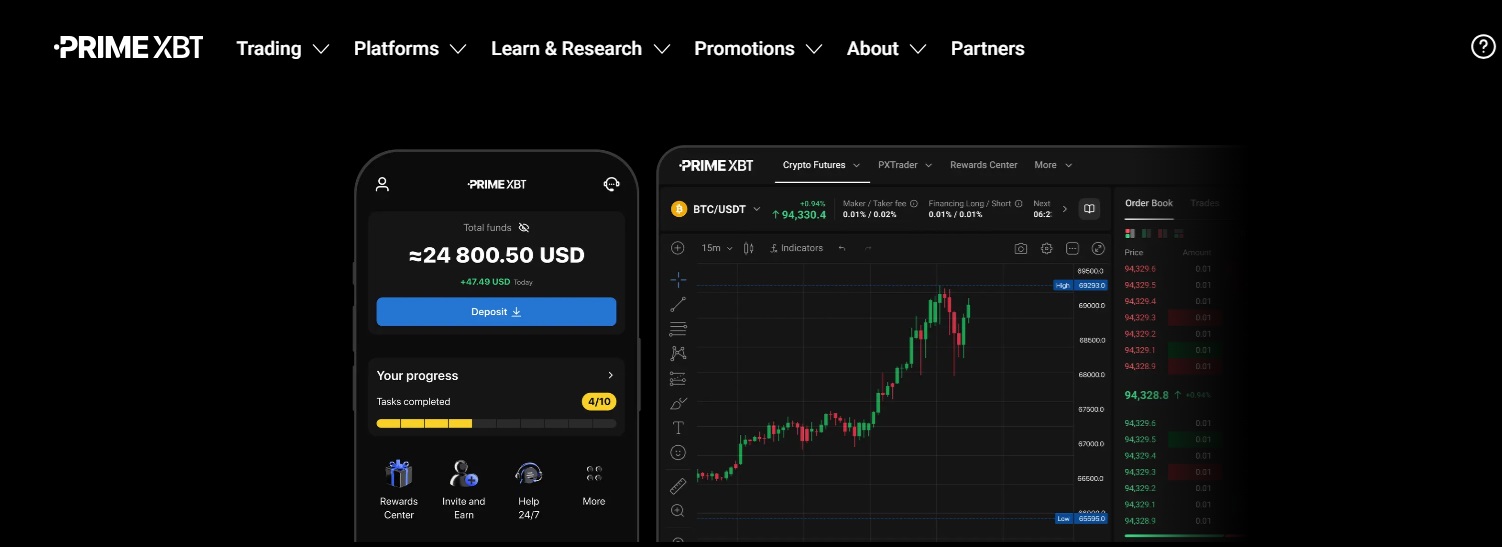Click the Financing Long / Short info icon
The width and height of the screenshot is (1502, 547).
point(1019,203)
